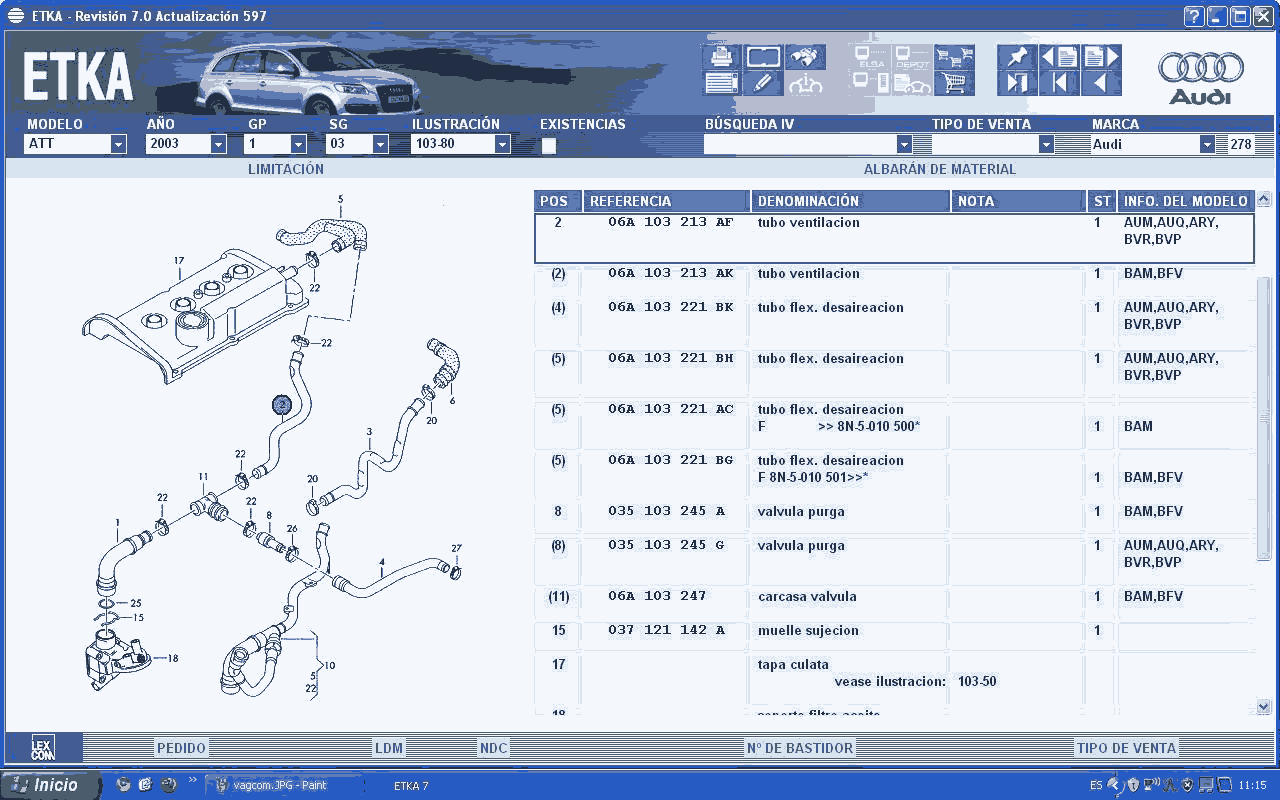
Task: Click bottom TIPO DE VENTA button
Action: 1127,748
